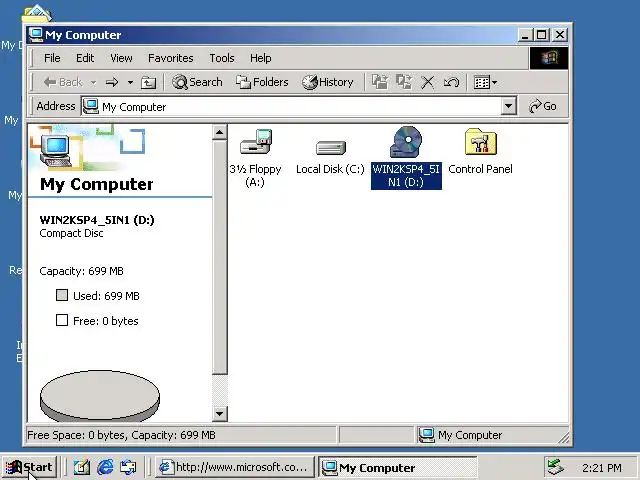Maximize the My Computer window
This screenshot has width=640, height=480.
(542, 35)
